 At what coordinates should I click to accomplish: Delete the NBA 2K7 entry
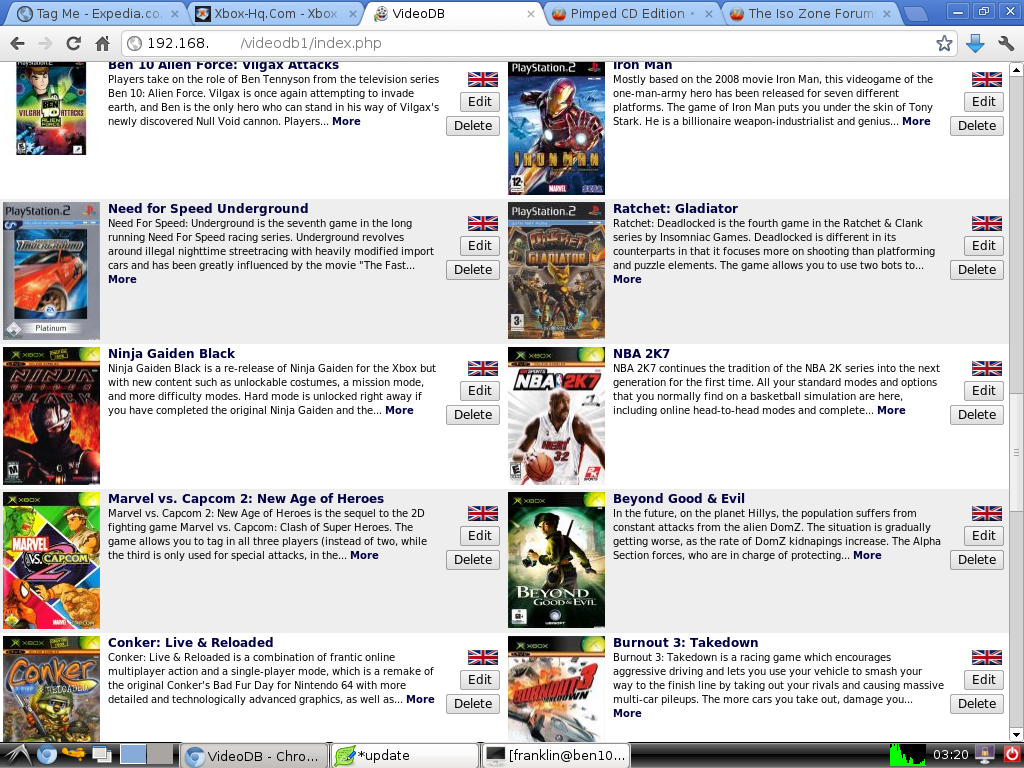pos(977,415)
